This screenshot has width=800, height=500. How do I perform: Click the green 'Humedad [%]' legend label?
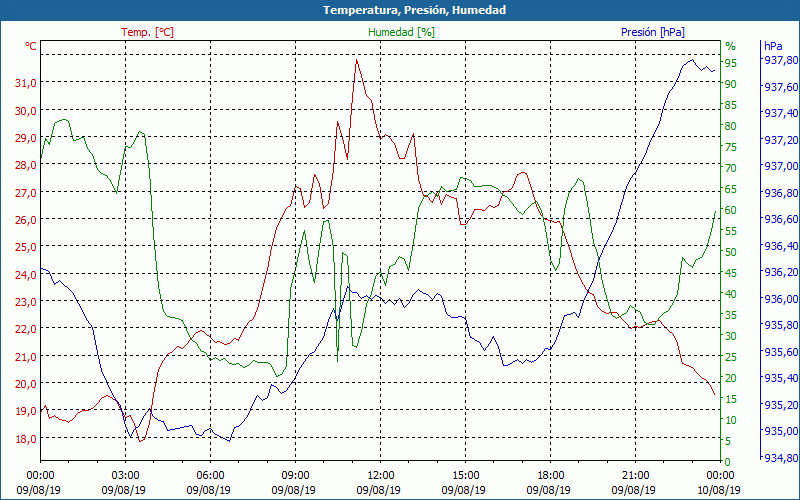pyautogui.click(x=401, y=32)
